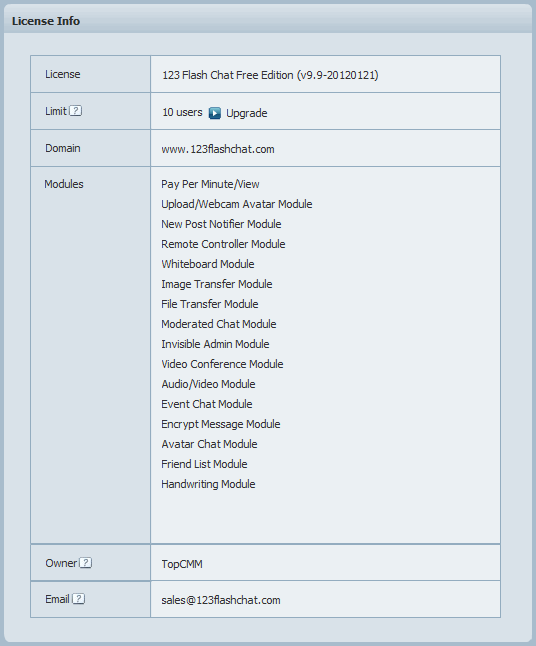Click the sales@123flashchat.com email address
Screen dimensions: 536x646
click(x=221, y=600)
